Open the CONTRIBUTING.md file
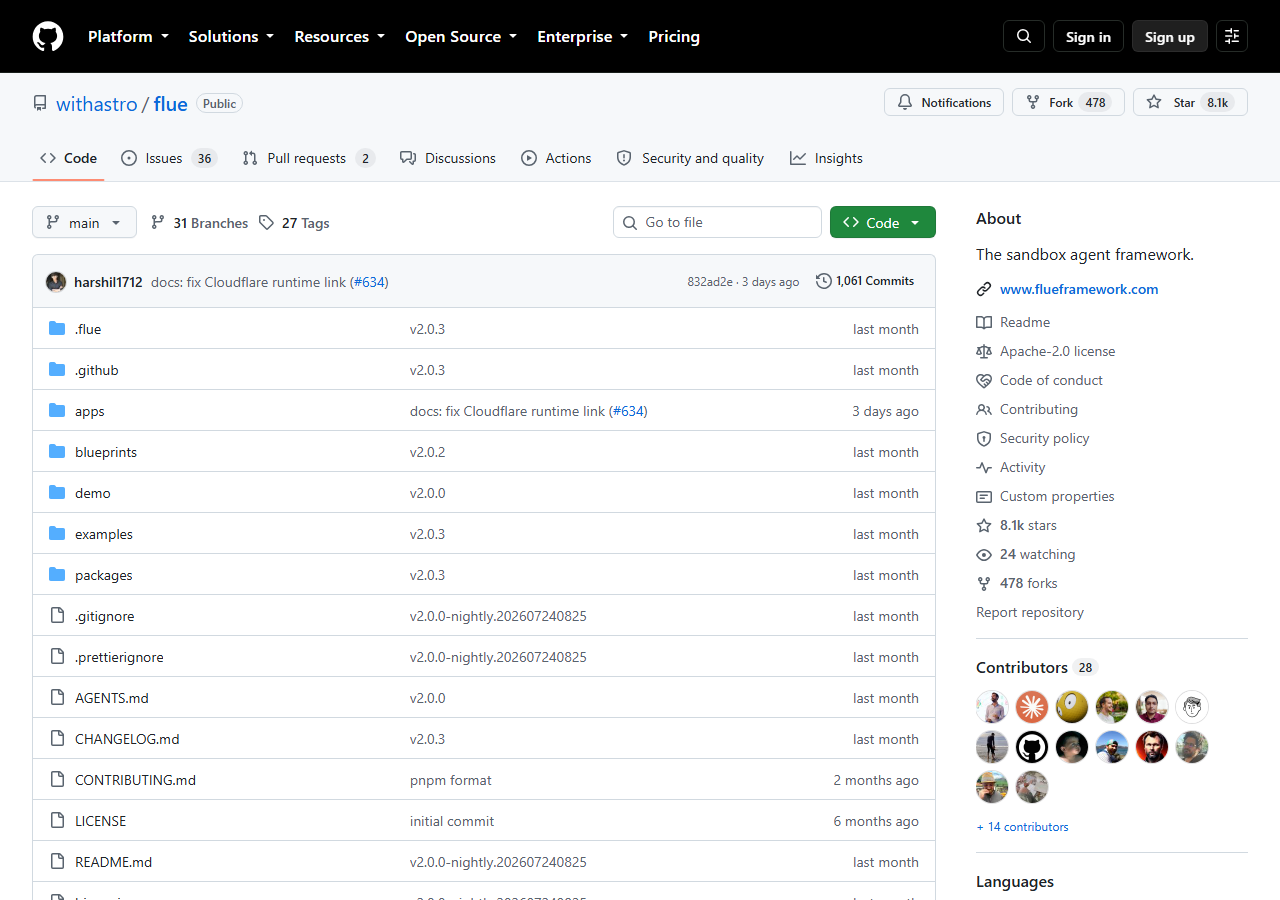This screenshot has height=900, width=1280. pyautogui.click(x=135, y=780)
